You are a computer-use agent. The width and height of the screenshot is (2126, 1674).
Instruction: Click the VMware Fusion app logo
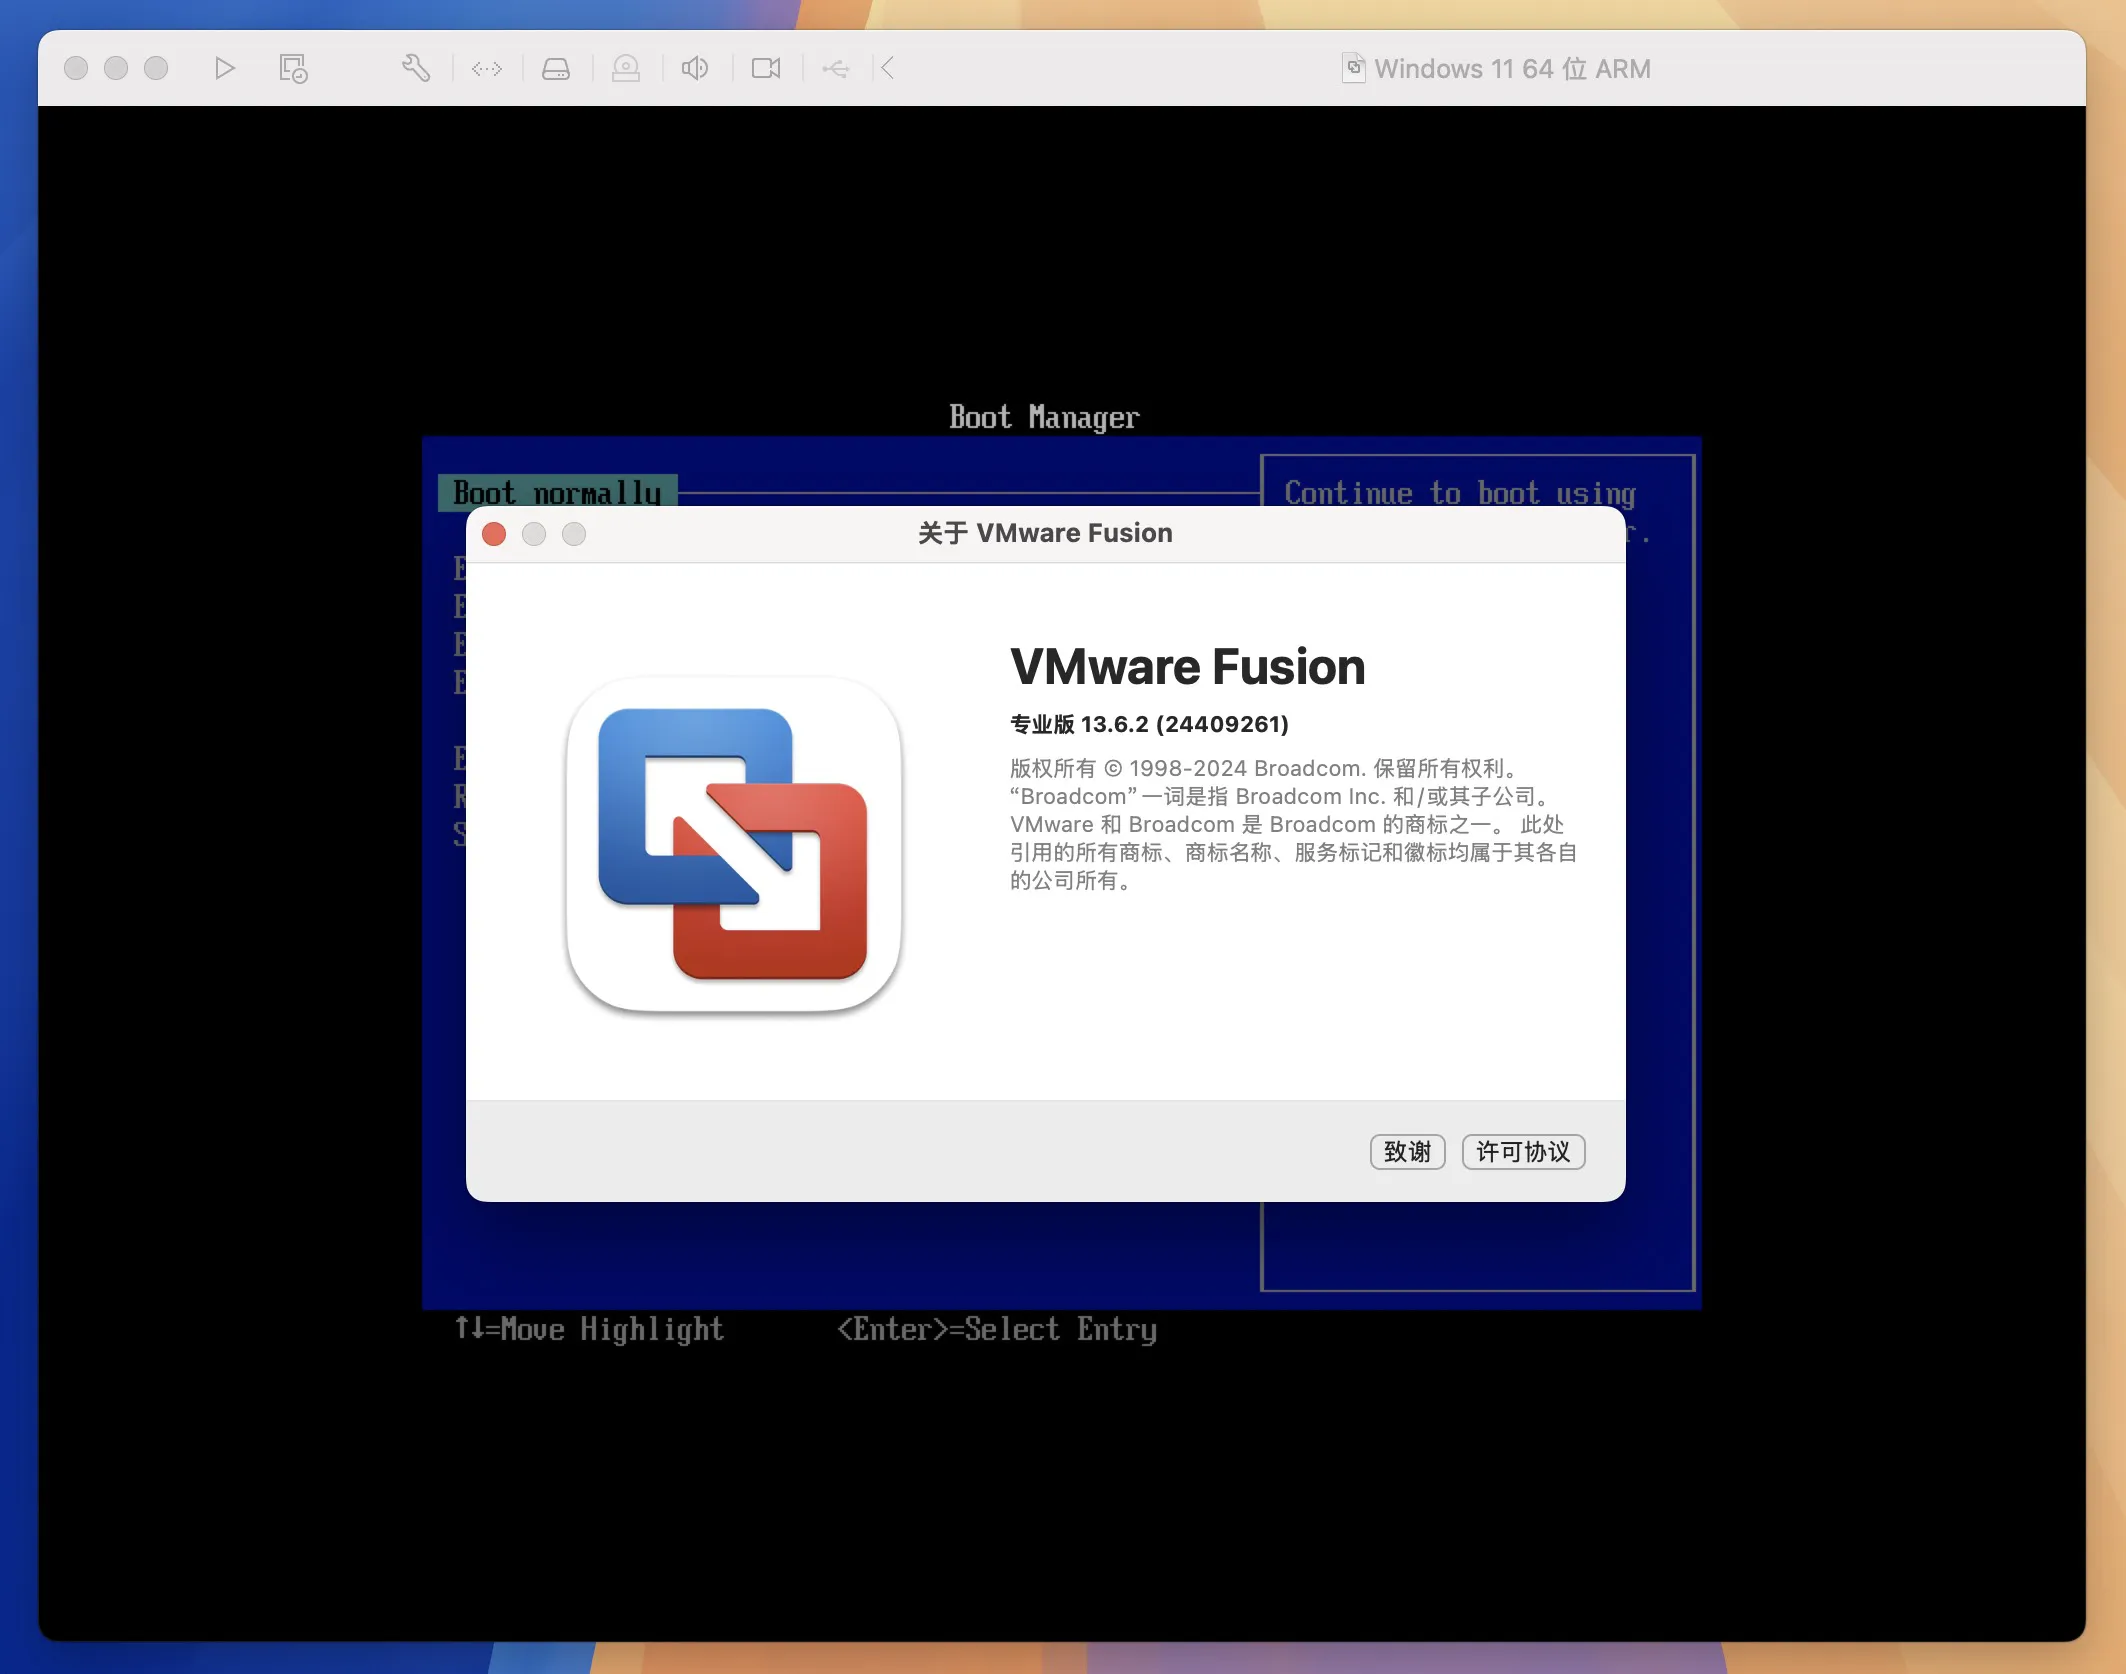734,845
